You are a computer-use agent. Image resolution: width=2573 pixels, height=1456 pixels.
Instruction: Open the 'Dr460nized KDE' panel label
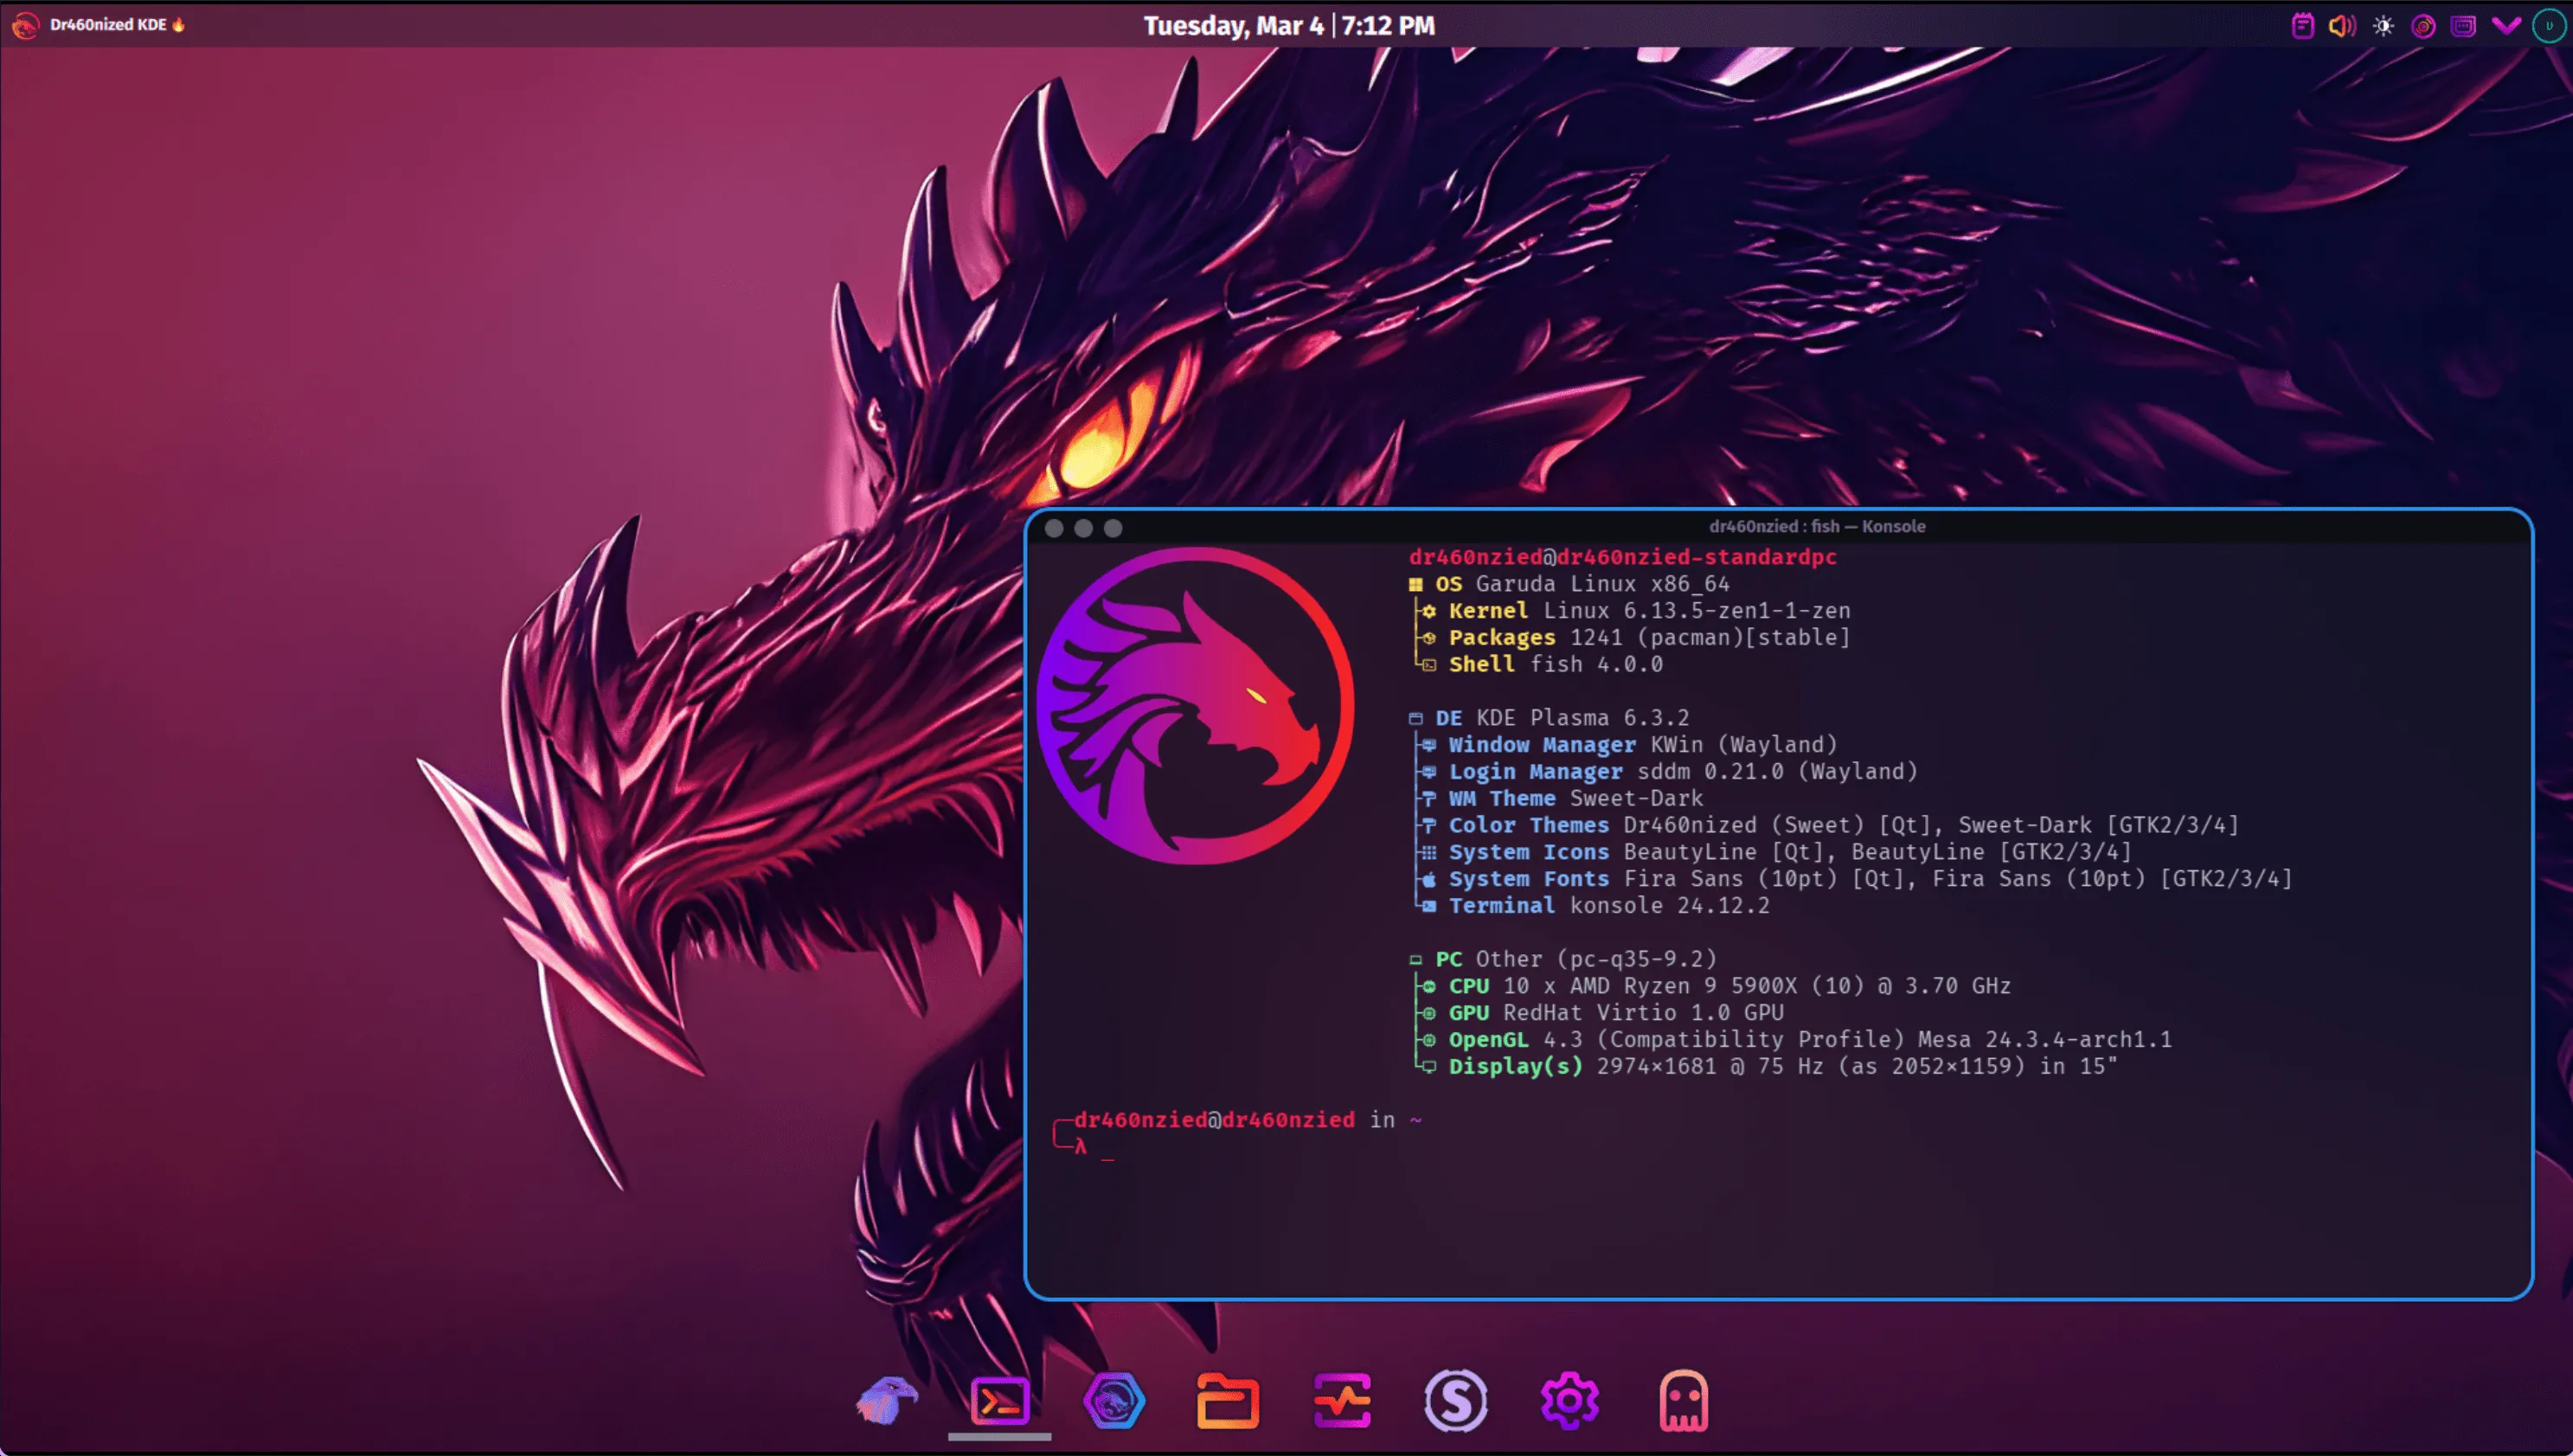118,25
